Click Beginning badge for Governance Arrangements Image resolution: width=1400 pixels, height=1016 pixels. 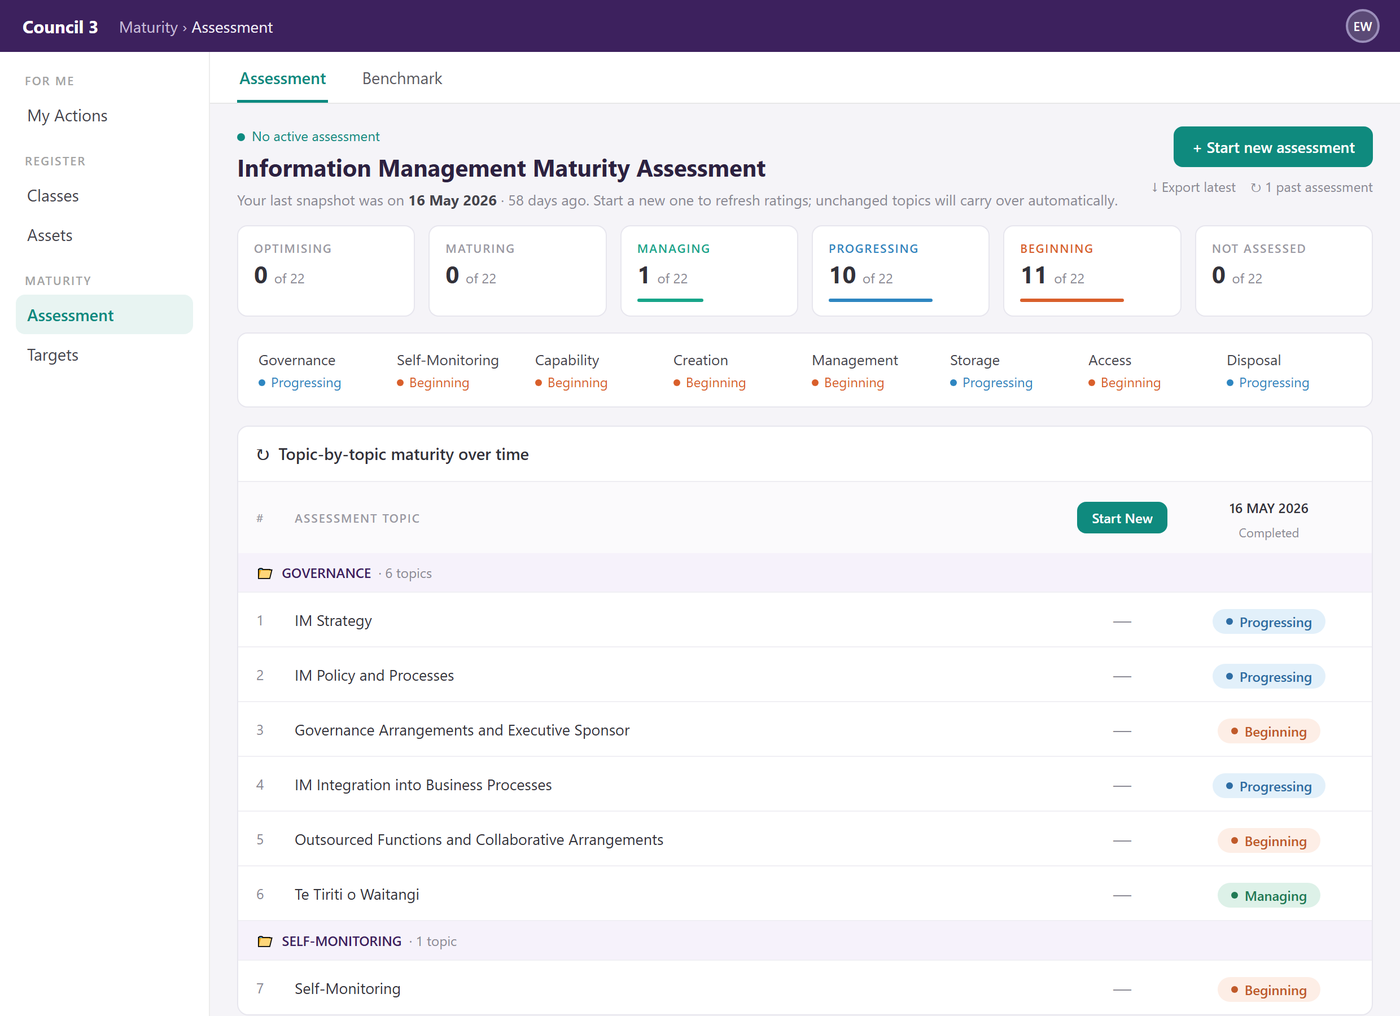1269,732
